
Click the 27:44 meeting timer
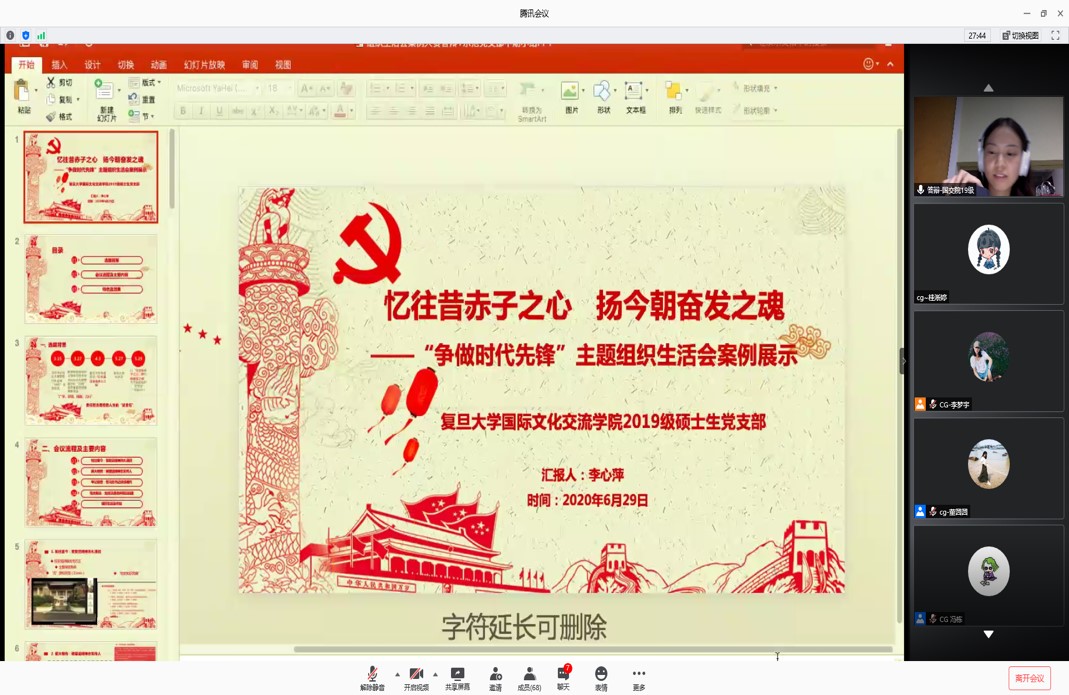tap(977, 35)
